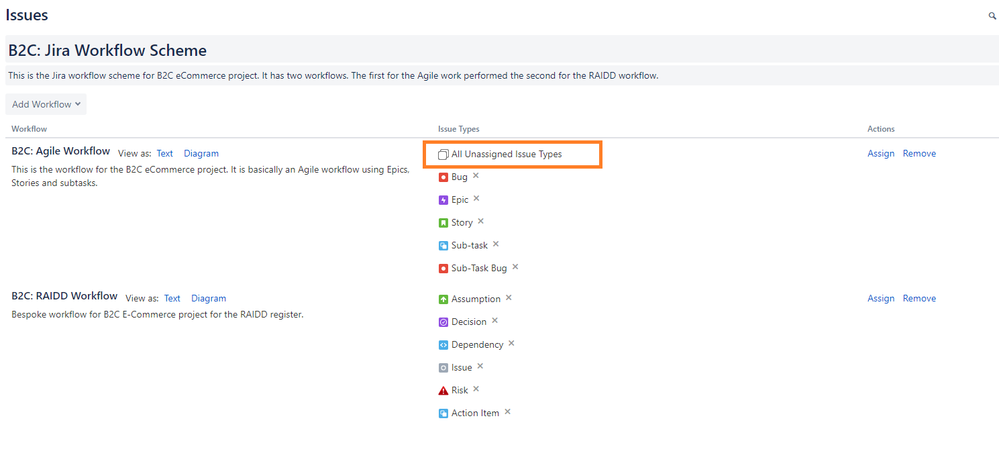View B2C: RAIDD Workflow as Text
This screenshot has width=999, height=464.
(172, 298)
